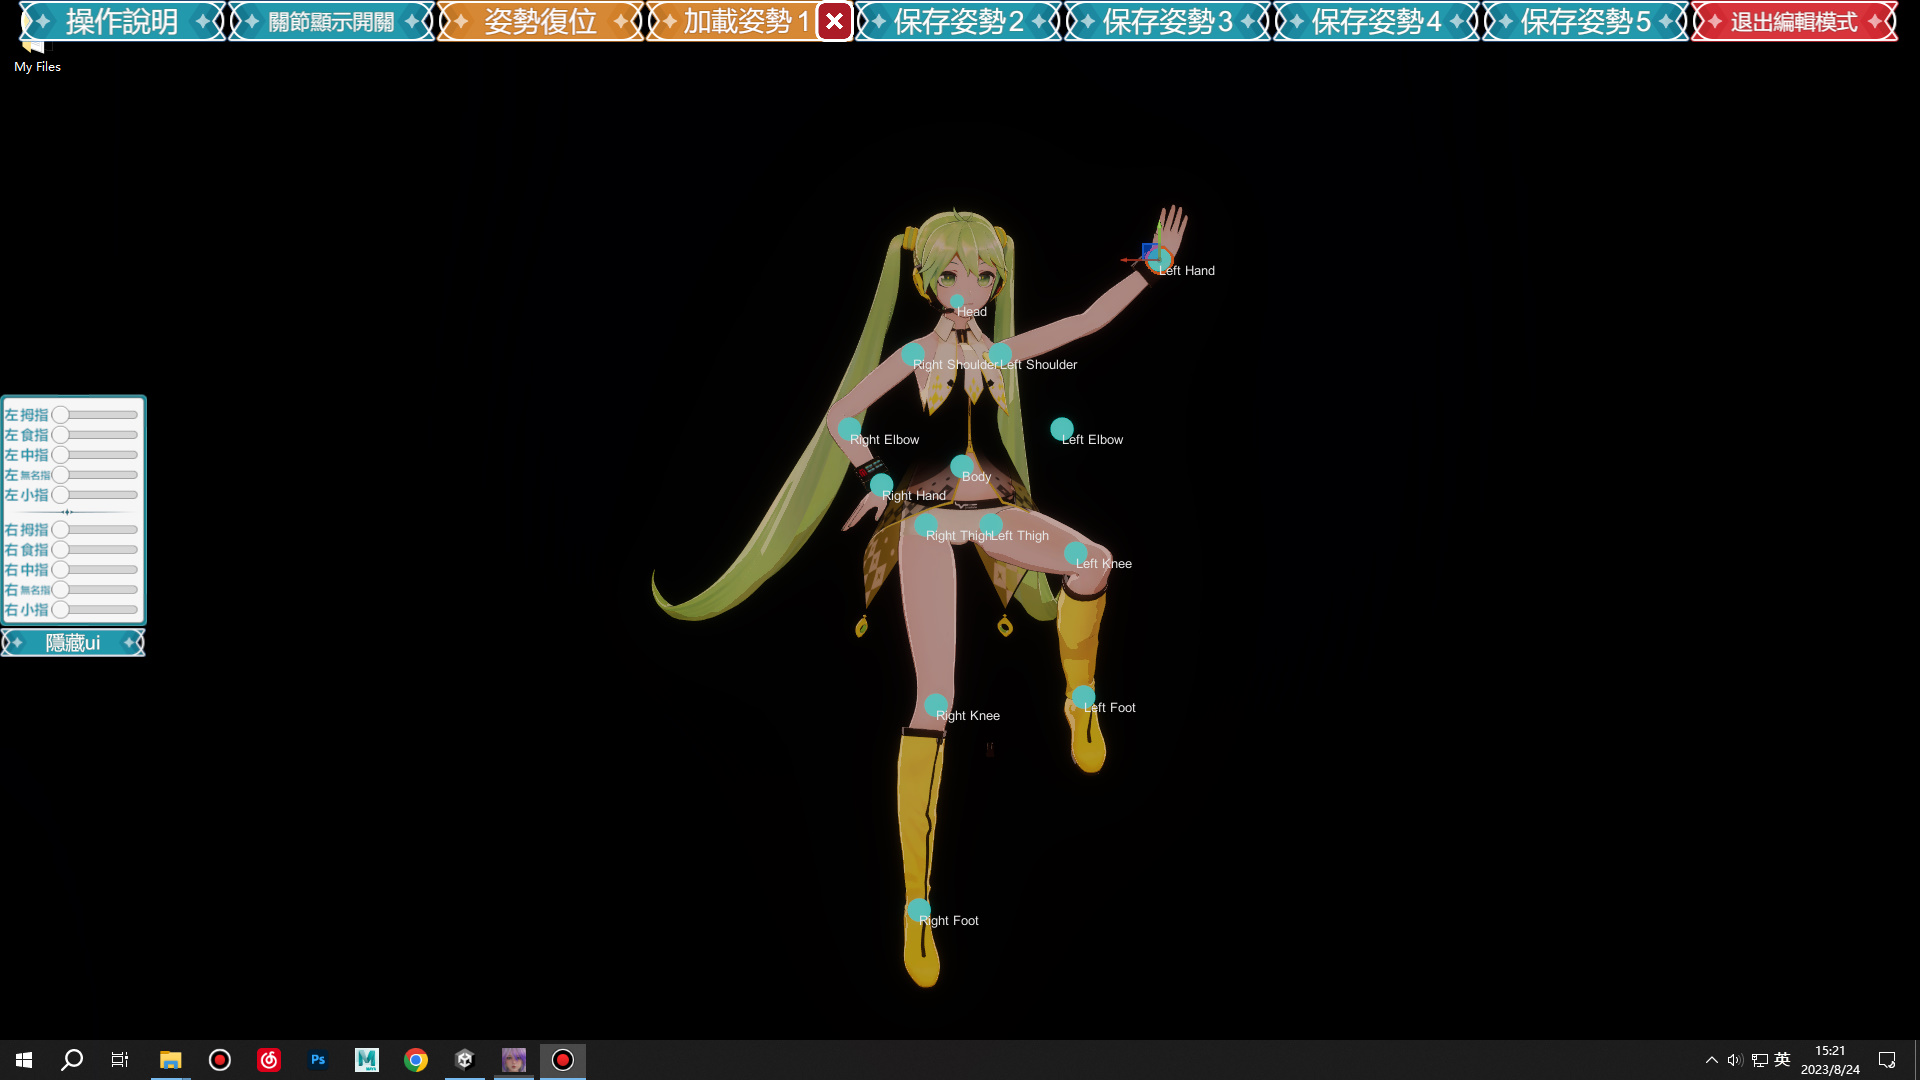Screen dimensions: 1920x1080
Task: Click the 左拇指 left thumb slider
Action: 98,415
